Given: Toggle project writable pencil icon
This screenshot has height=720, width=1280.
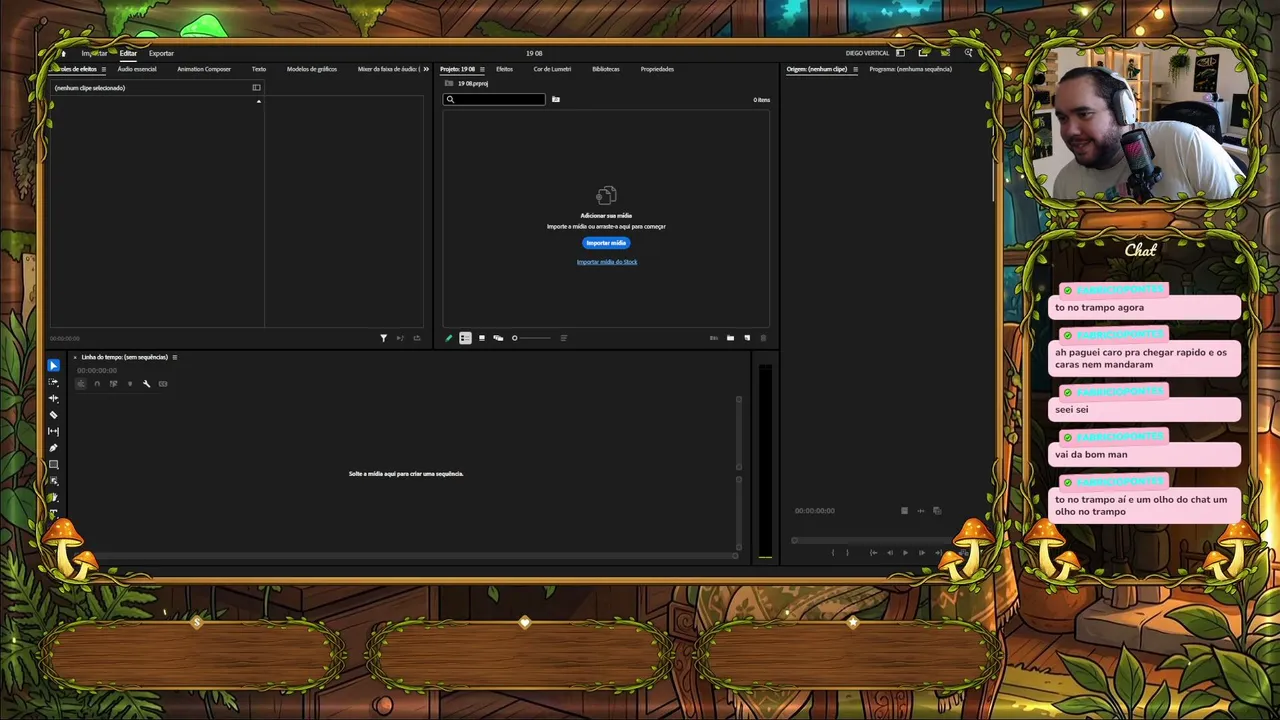Looking at the screenshot, I should tap(449, 338).
